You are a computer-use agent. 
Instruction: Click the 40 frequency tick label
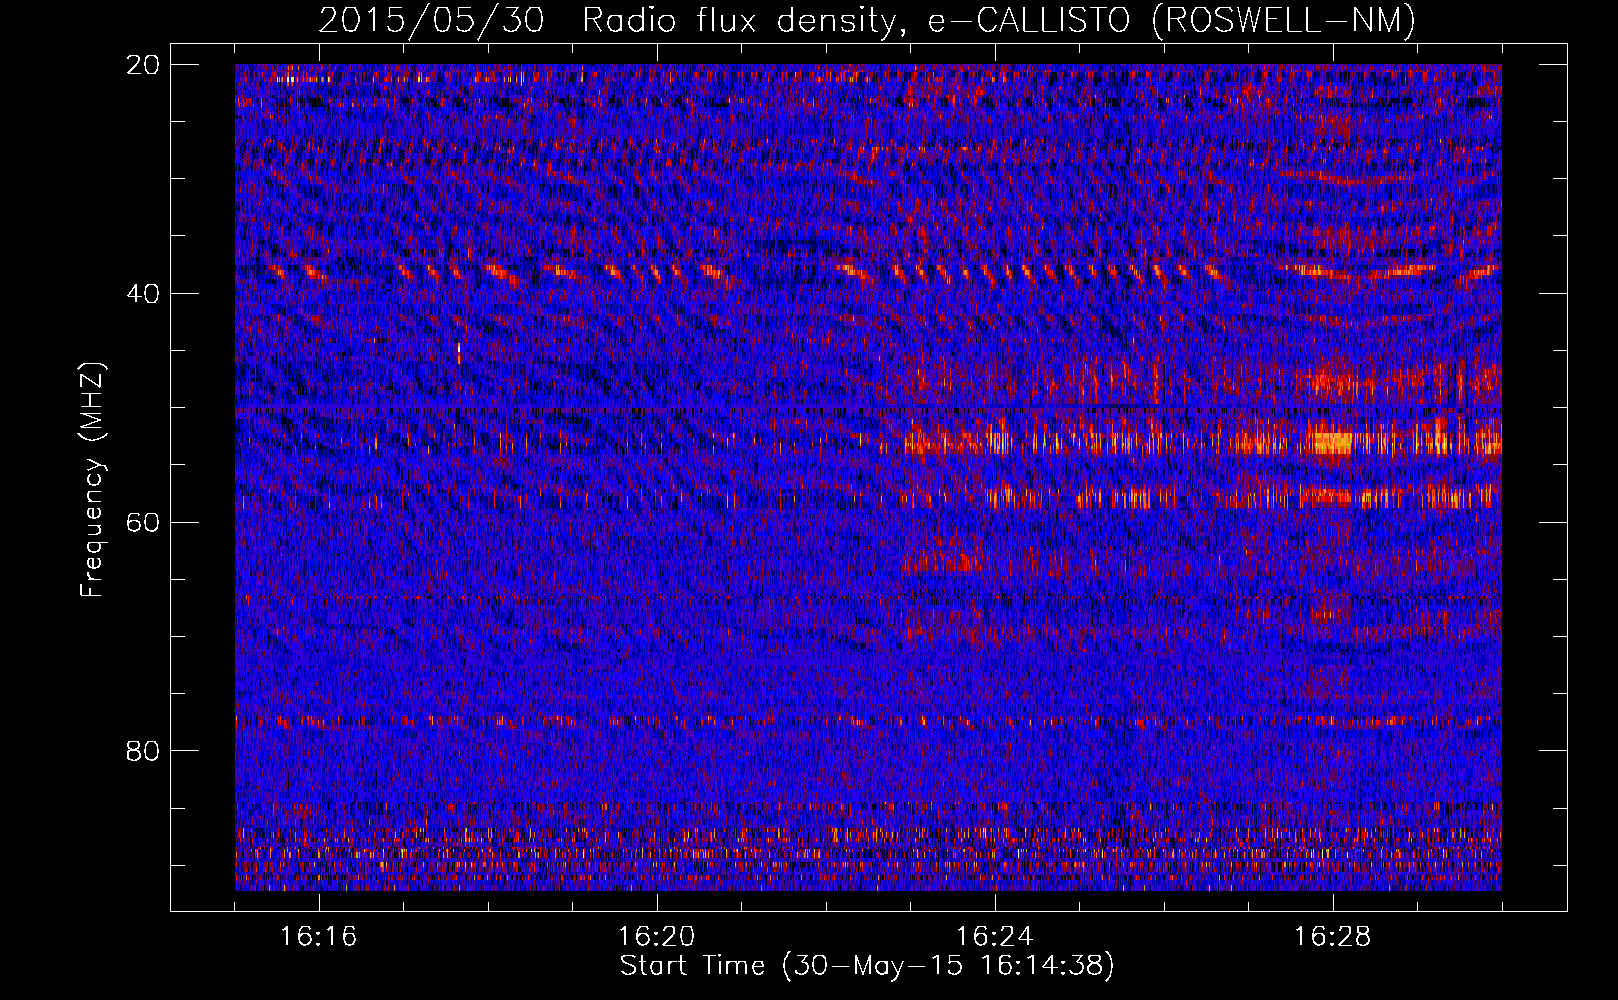tap(144, 294)
